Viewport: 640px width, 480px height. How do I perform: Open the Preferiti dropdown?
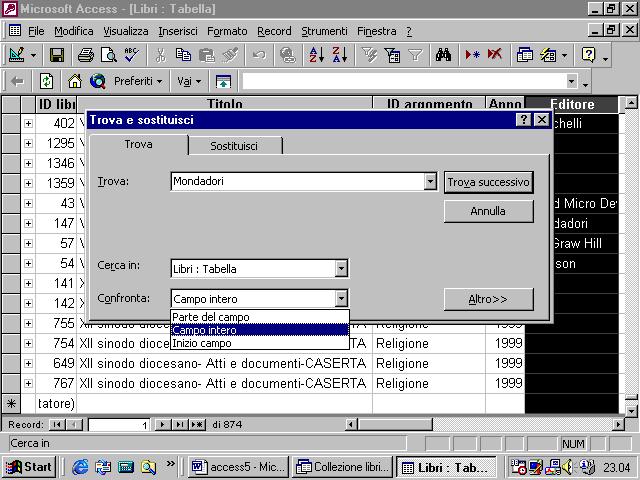[x=138, y=81]
